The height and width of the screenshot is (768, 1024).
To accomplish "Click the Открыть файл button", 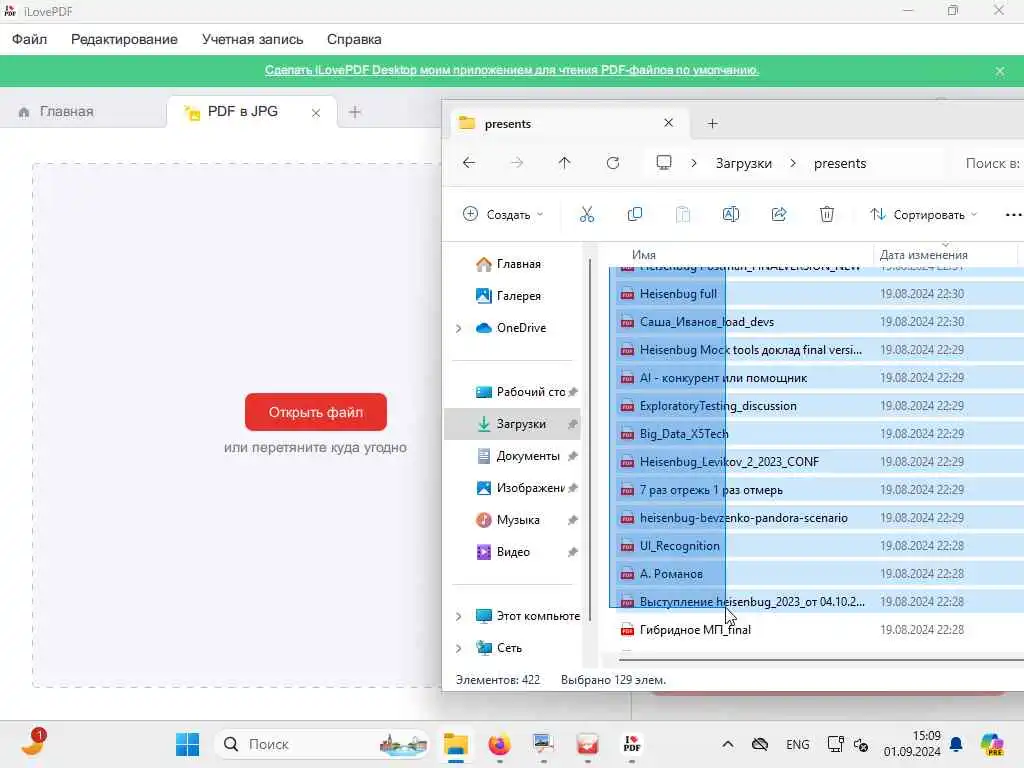I will point(315,412).
